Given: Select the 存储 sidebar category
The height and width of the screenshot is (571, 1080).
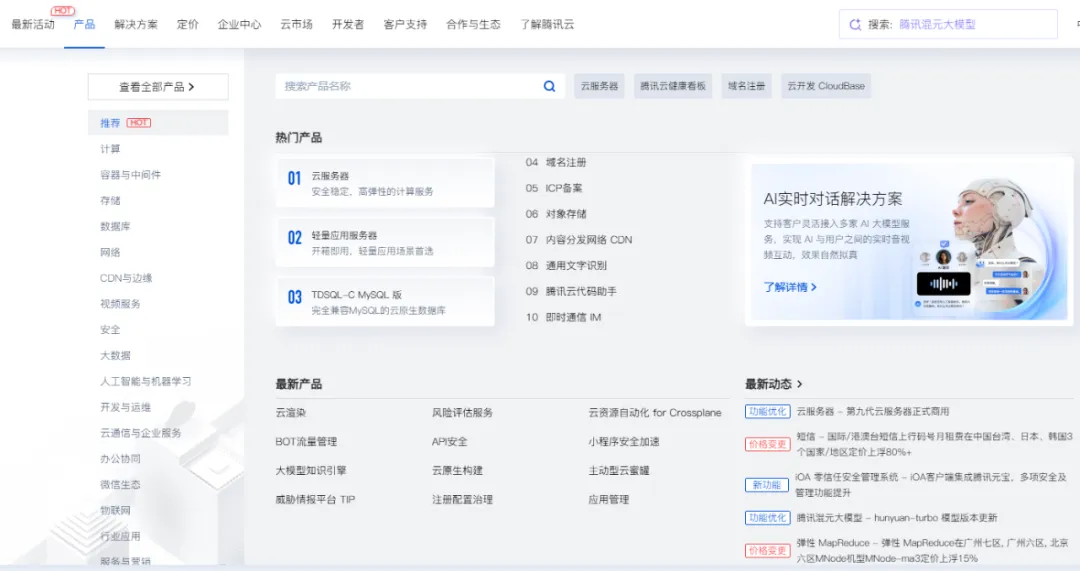Looking at the screenshot, I should click(x=110, y=200).
